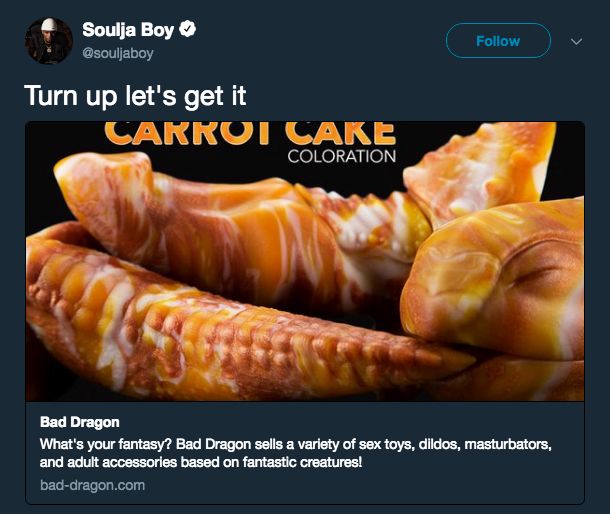Click the 'Boy' word in the display name
The image size is (610, 514).
pyautogui.click(x=157, y=30)
